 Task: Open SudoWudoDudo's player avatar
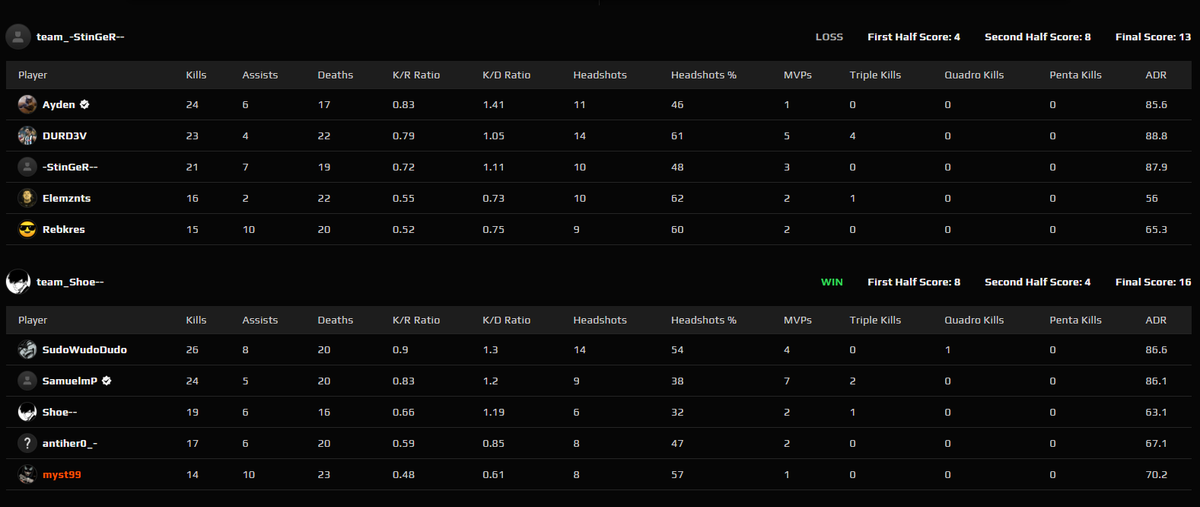[27, 350]
